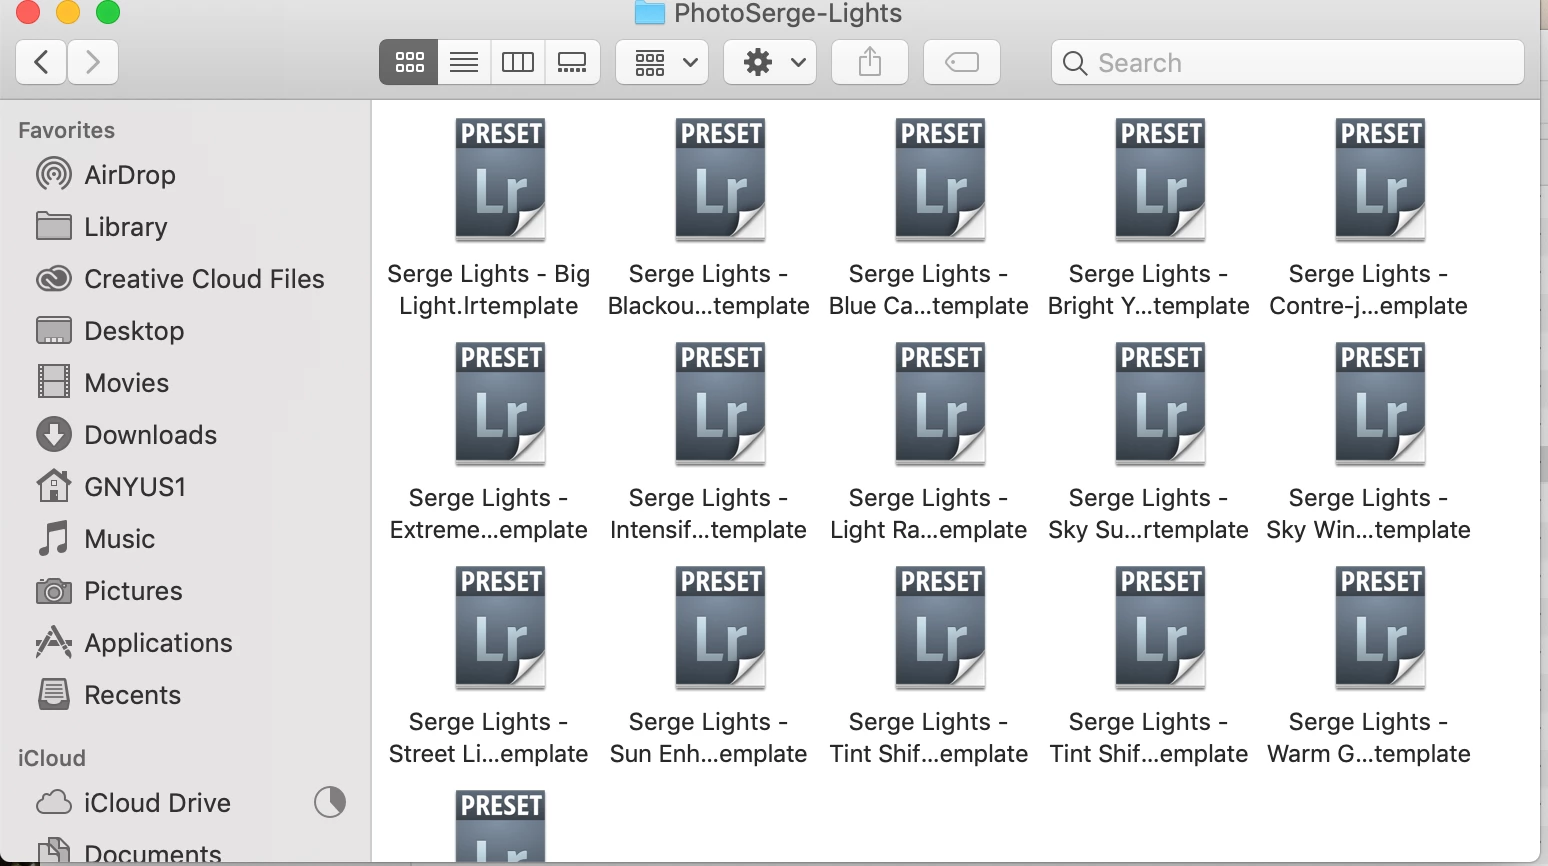Open Music in the sidebar
This screenshot has width=1548, height=866.
(96, 539)
